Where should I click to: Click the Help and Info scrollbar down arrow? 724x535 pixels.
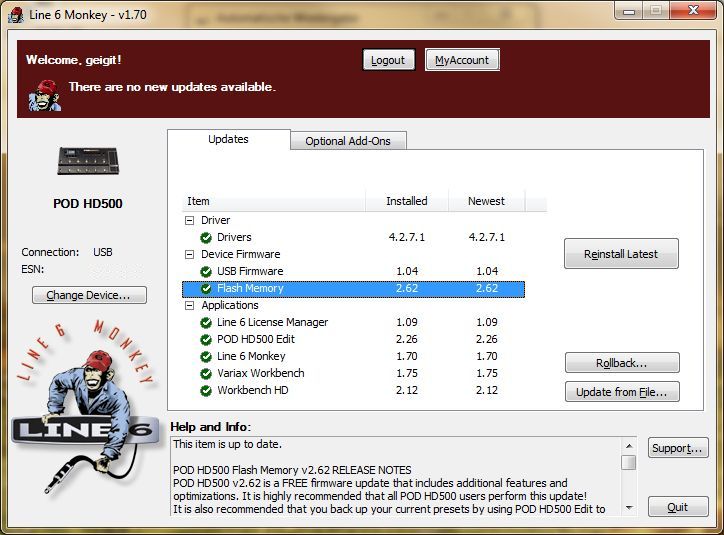[628, 507]
